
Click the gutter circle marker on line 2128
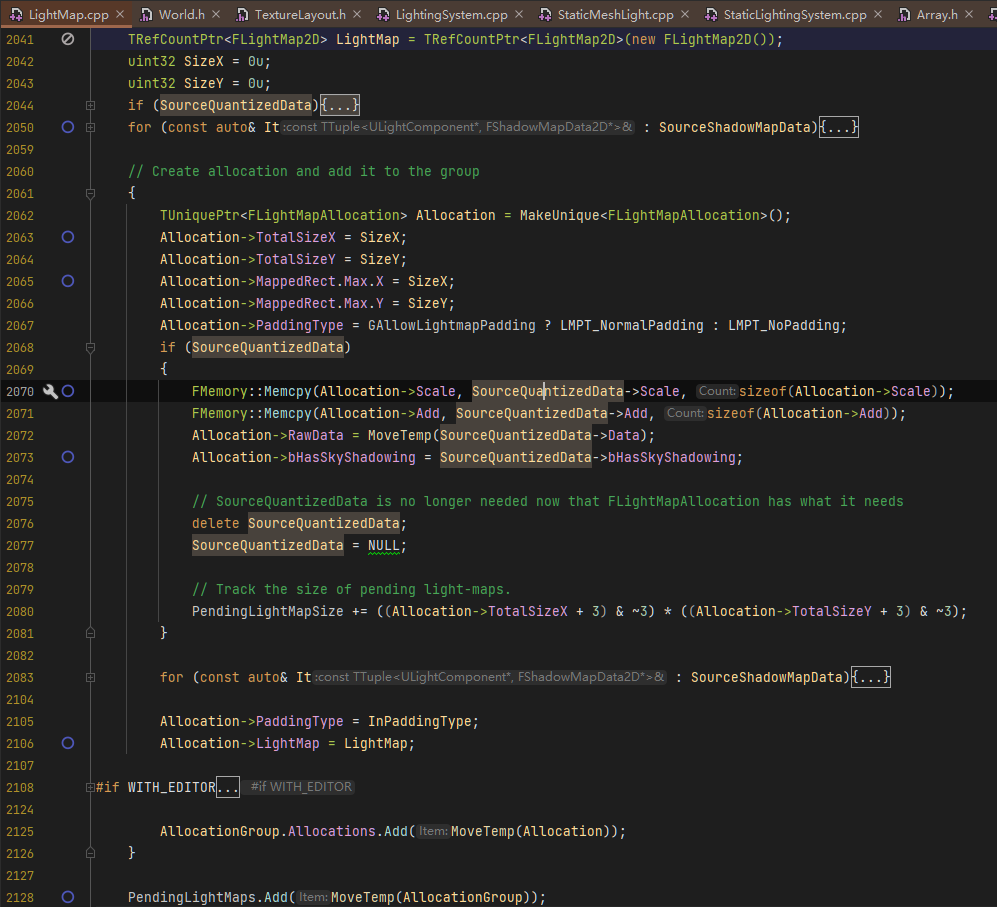tap(67, 897)
